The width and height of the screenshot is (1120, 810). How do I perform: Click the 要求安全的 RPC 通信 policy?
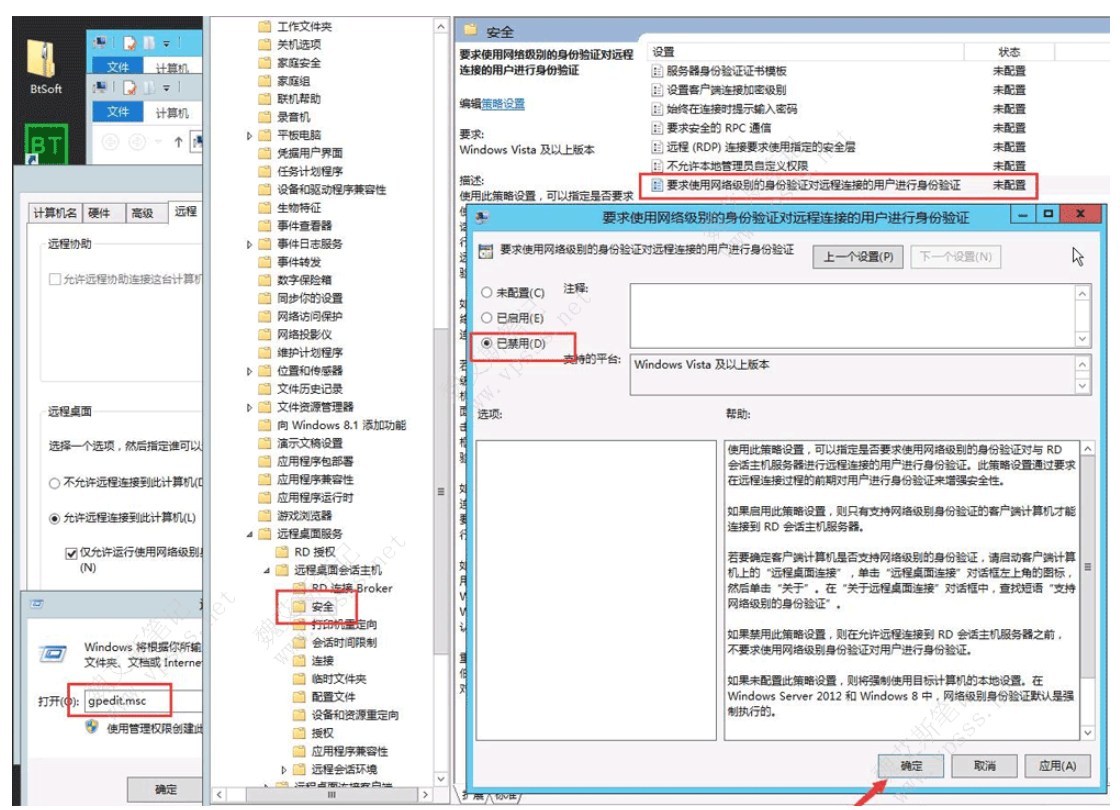pos(718,128)
